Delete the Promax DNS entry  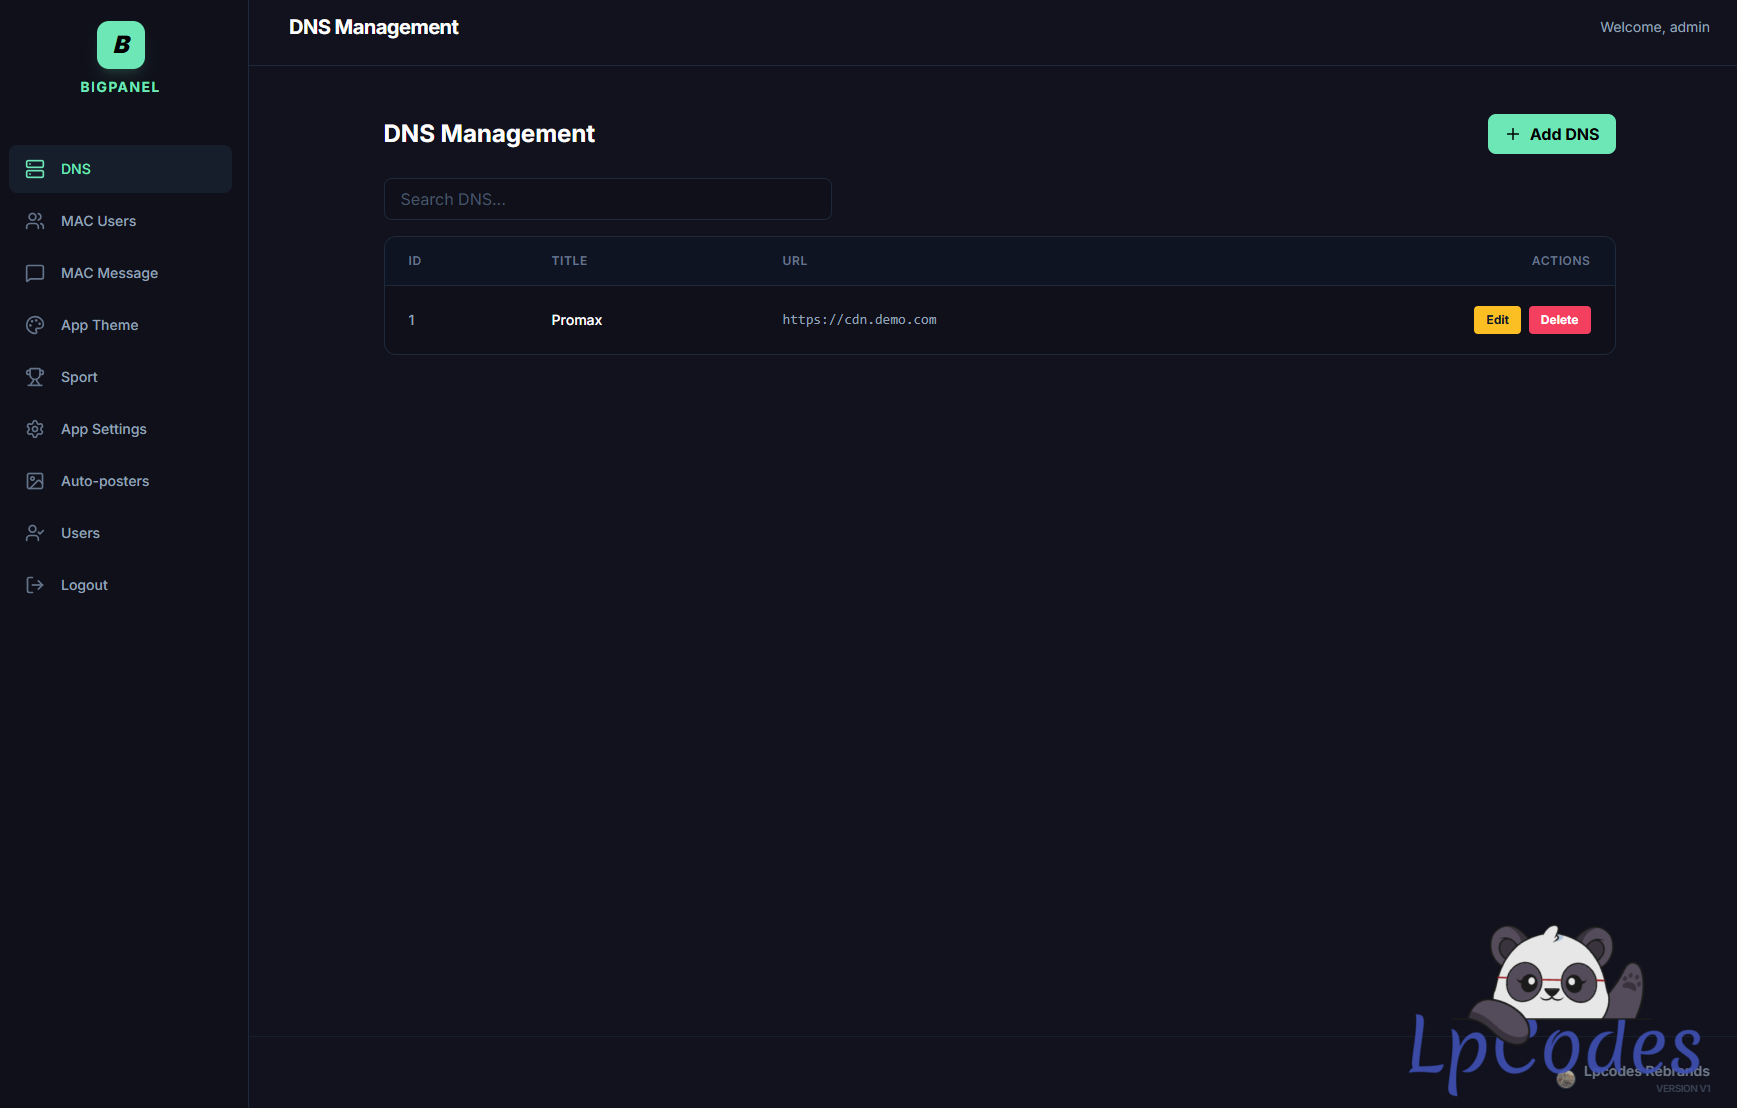pyautogui.click(x=1558, y=320)
